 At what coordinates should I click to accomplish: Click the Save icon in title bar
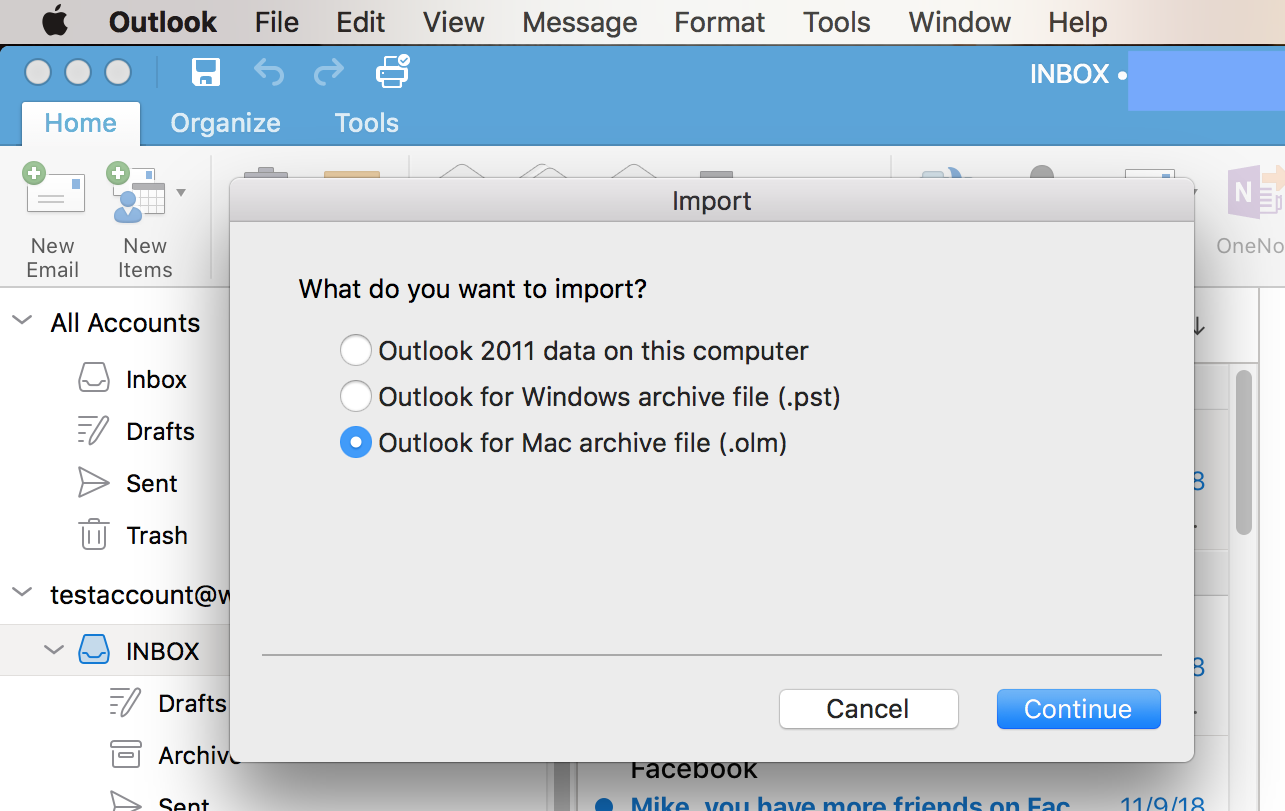[205, 73]
